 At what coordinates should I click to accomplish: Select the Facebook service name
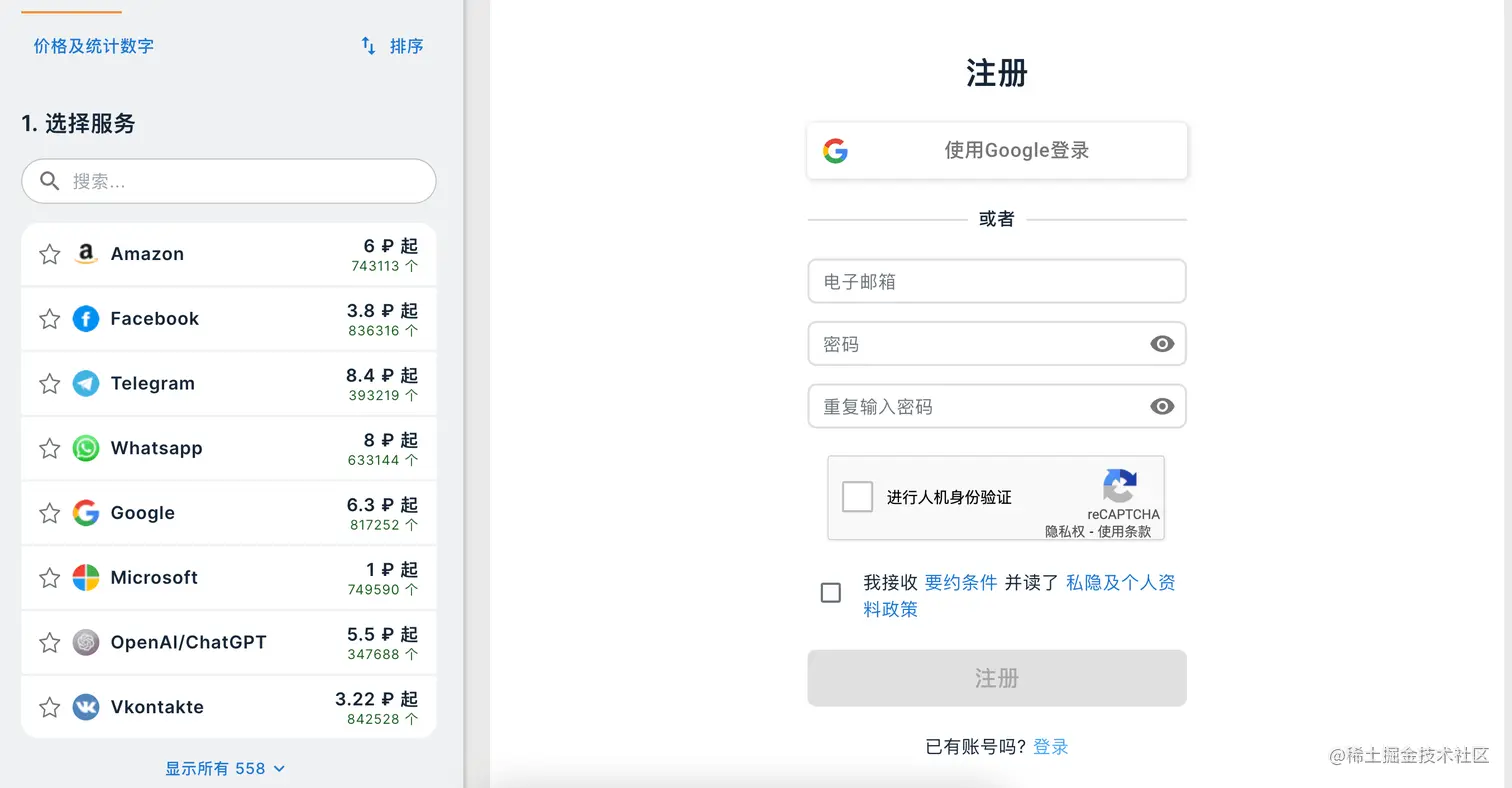pos(155,319)
